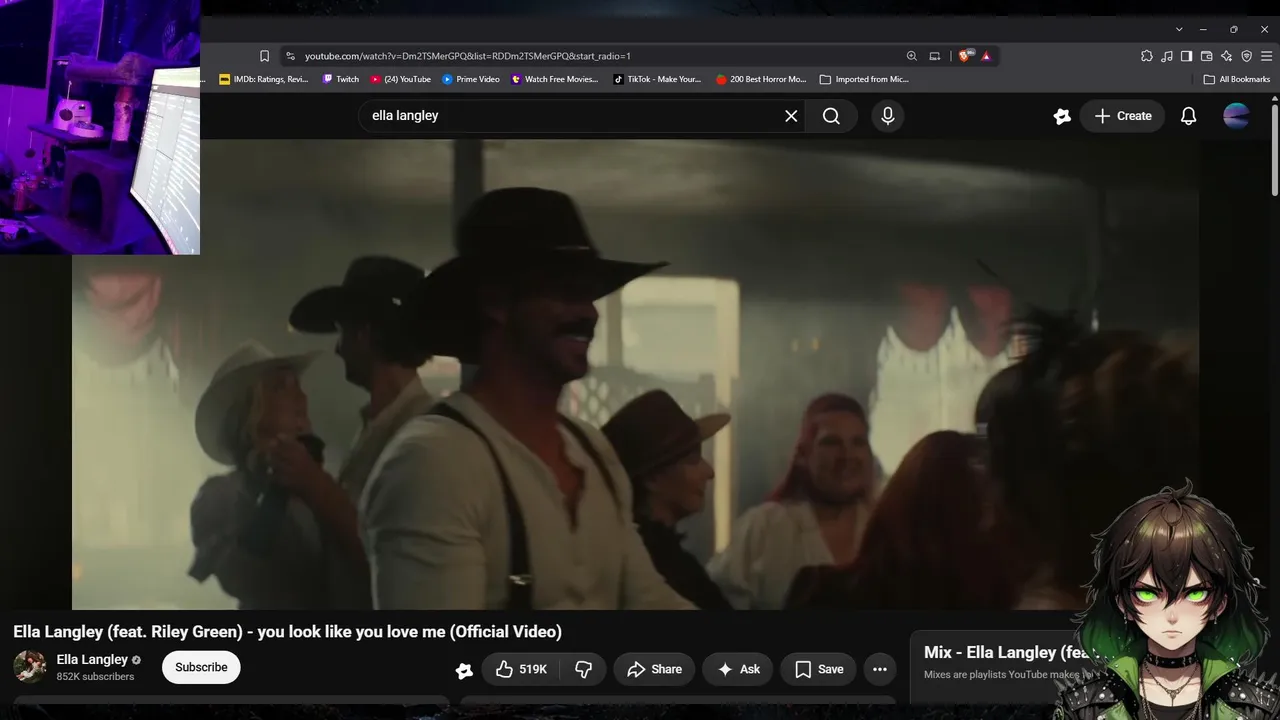Open more actions three-dot menu
Screen dimensions: 1280x720
point(880,669)
